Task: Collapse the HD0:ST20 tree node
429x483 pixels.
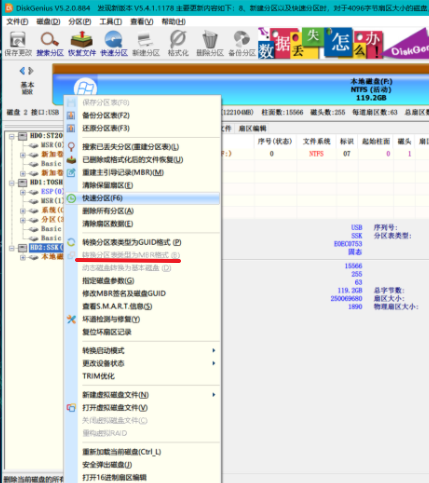Action: (12, 136)
